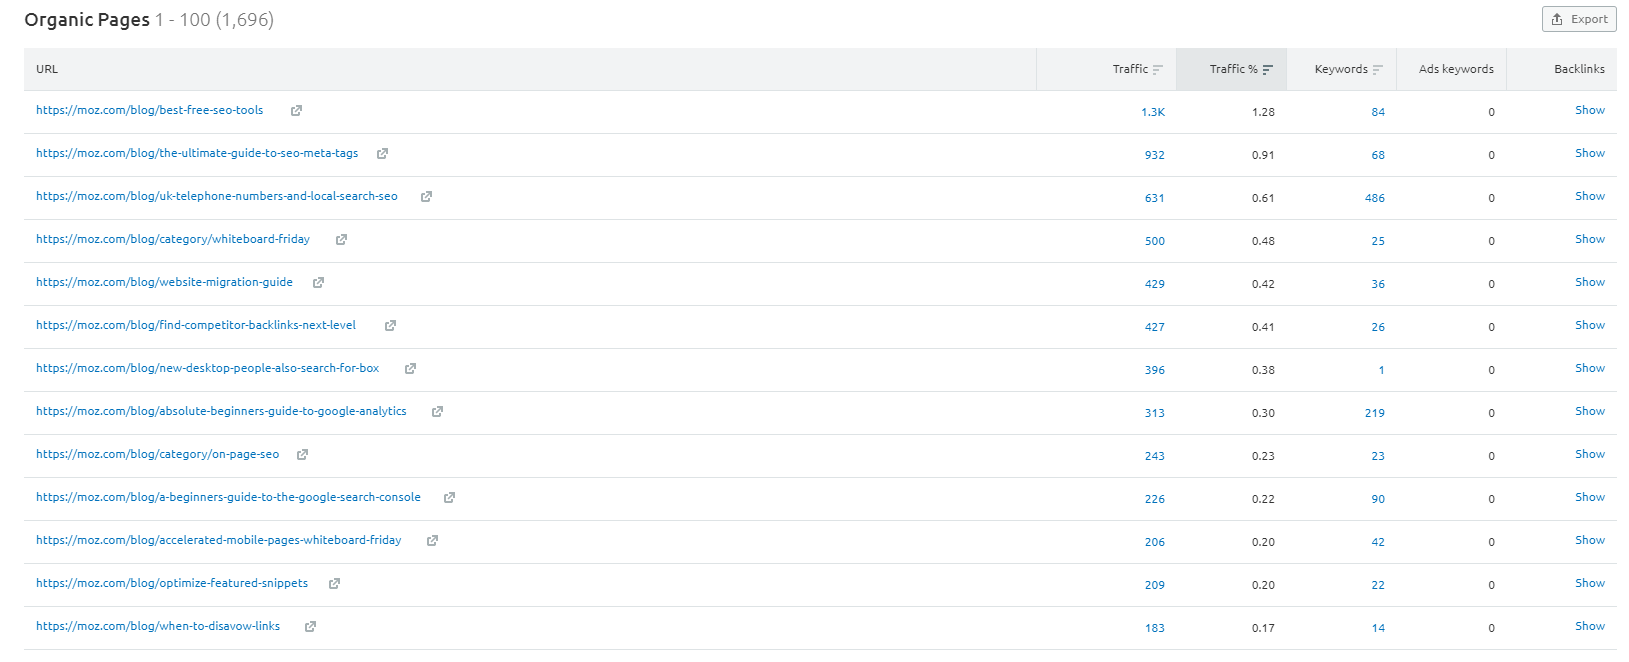This screenshot has height=662, width=1629.
Task: Sort by the Keywords column
Action: tap(1348, 69)
